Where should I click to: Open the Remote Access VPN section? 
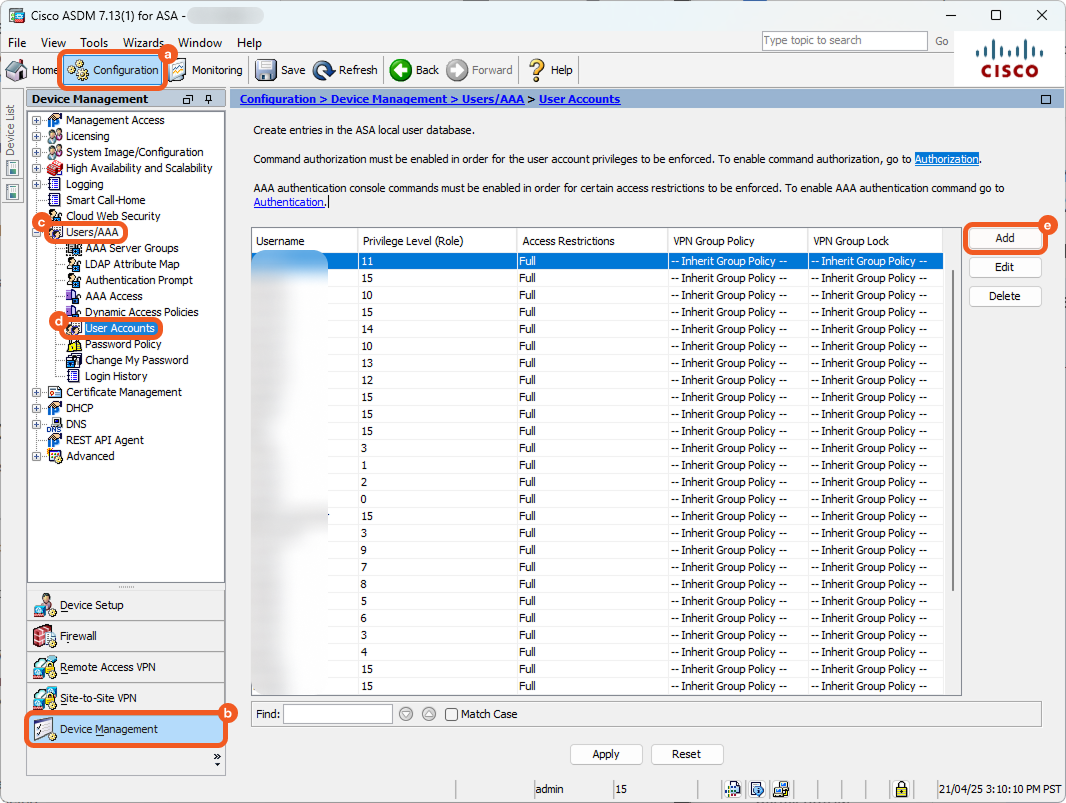(107, 667)
